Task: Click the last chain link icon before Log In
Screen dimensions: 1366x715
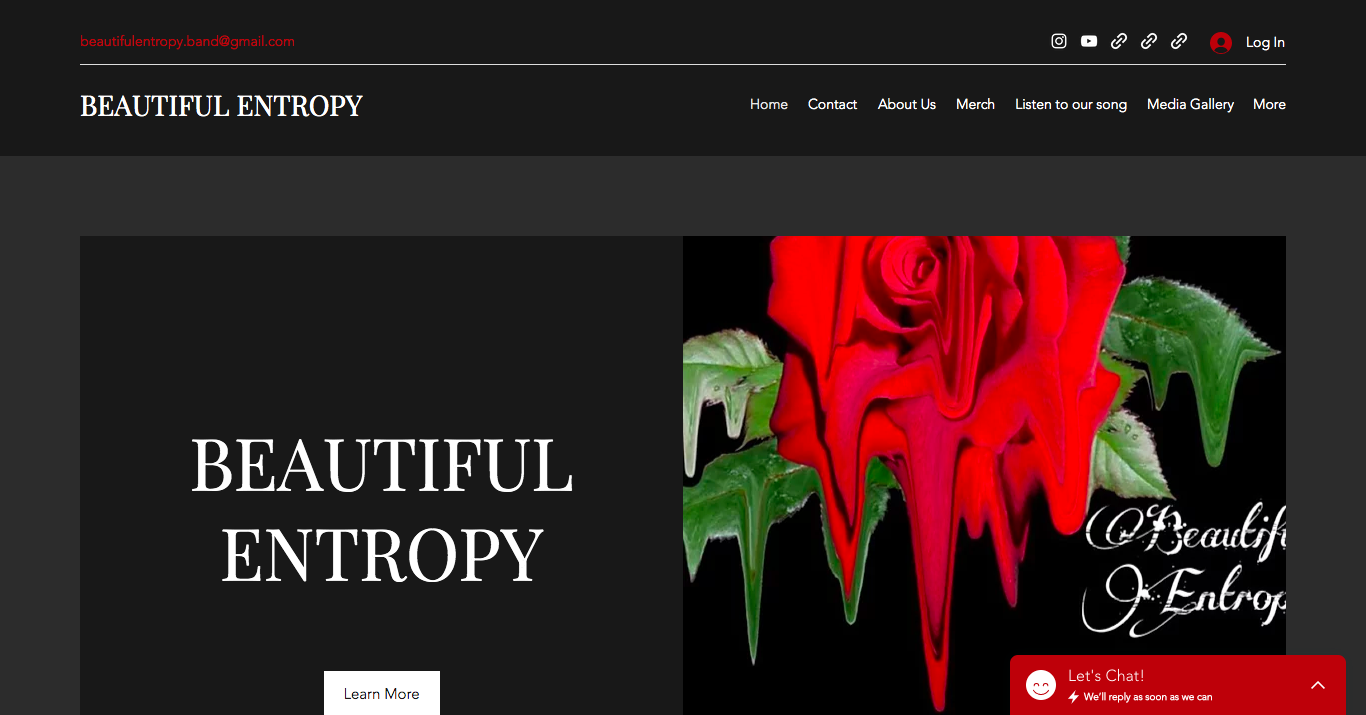Action: [1179, 41]
